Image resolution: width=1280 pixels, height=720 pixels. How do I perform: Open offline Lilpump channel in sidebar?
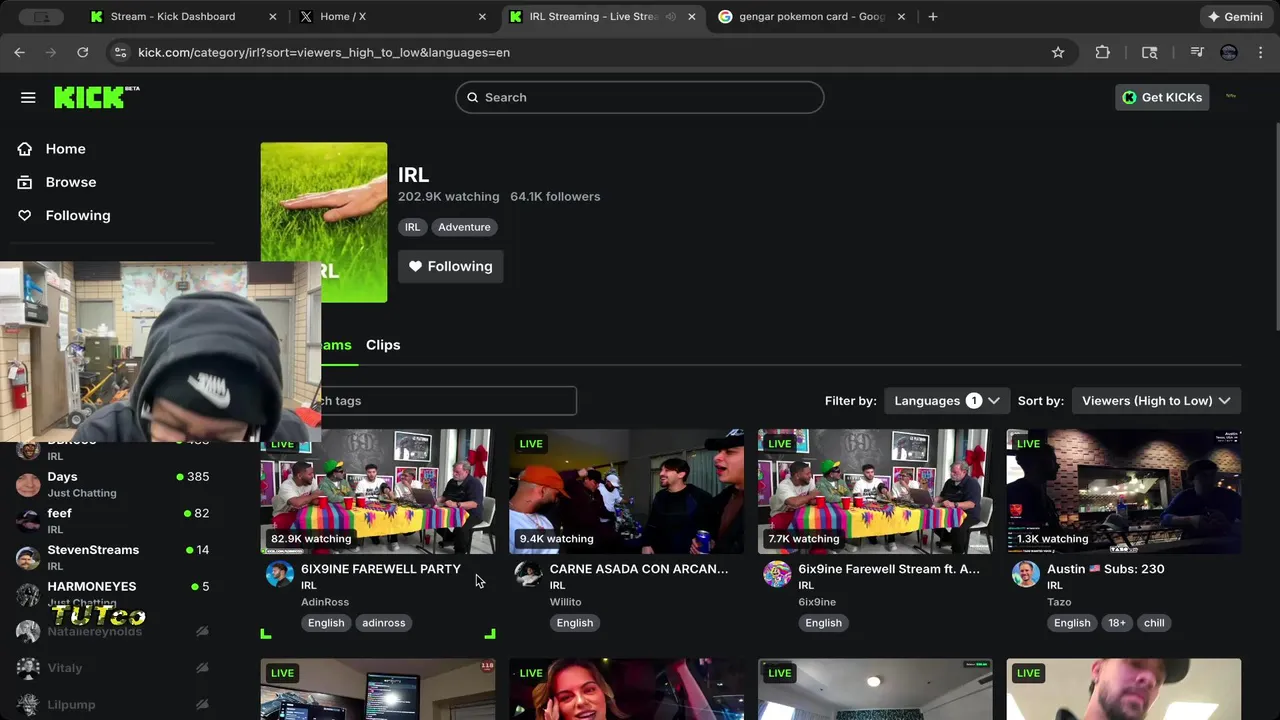tap(112, 704)
